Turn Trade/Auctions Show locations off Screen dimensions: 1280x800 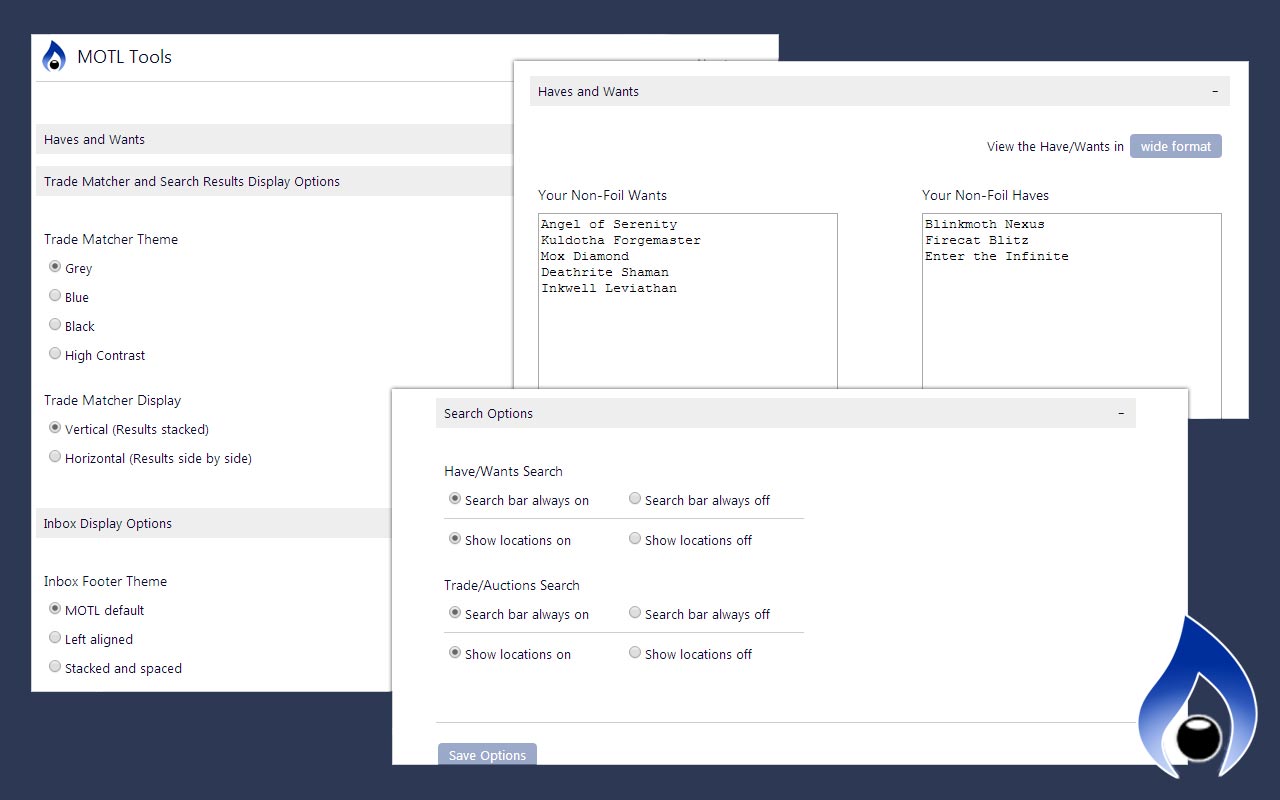[635, 653]
